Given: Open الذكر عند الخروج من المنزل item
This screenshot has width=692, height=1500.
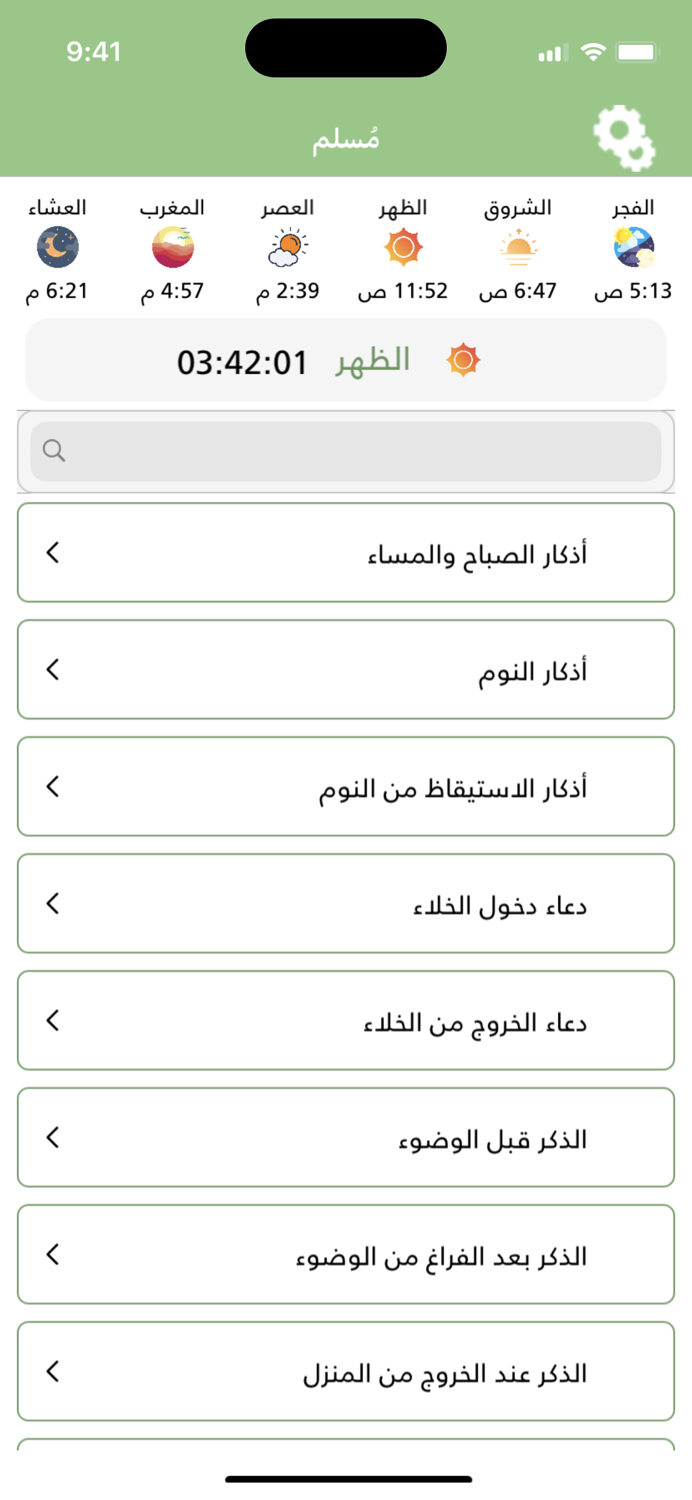Looking at the screenshot, I should [x=345, y=1371].
